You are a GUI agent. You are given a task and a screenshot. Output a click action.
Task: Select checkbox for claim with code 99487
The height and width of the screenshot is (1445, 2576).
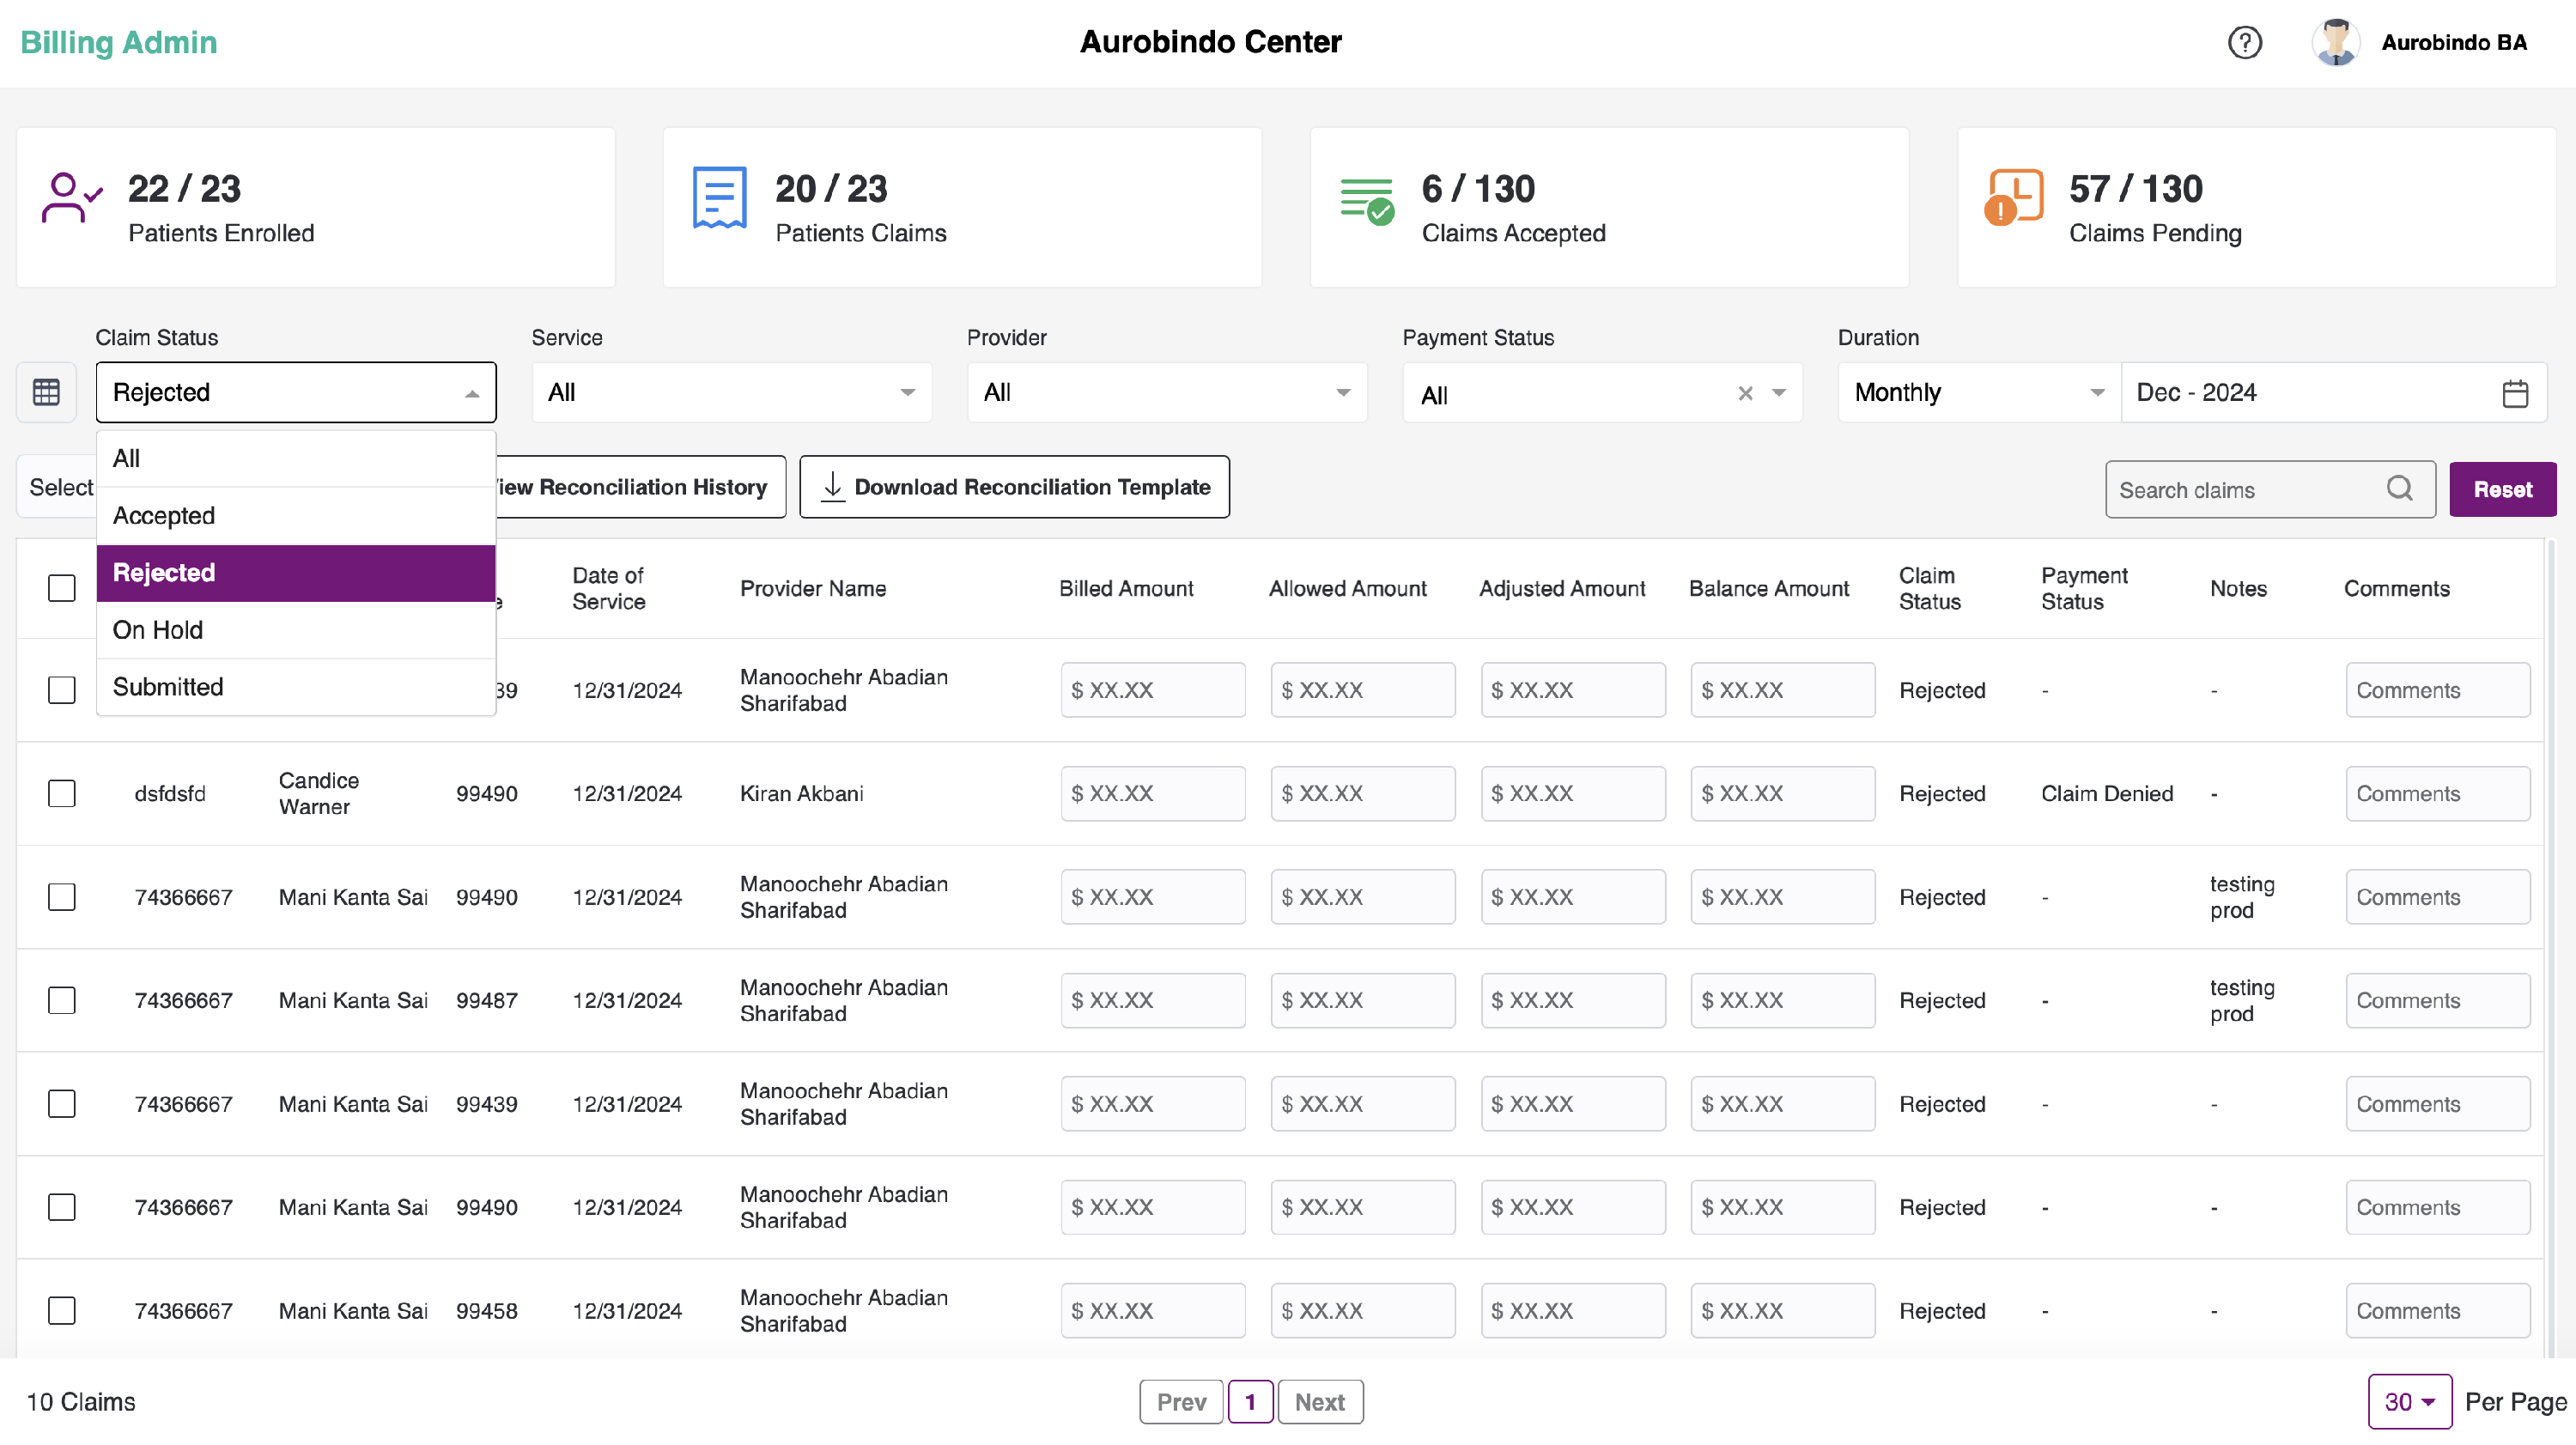coord(62,1001)
